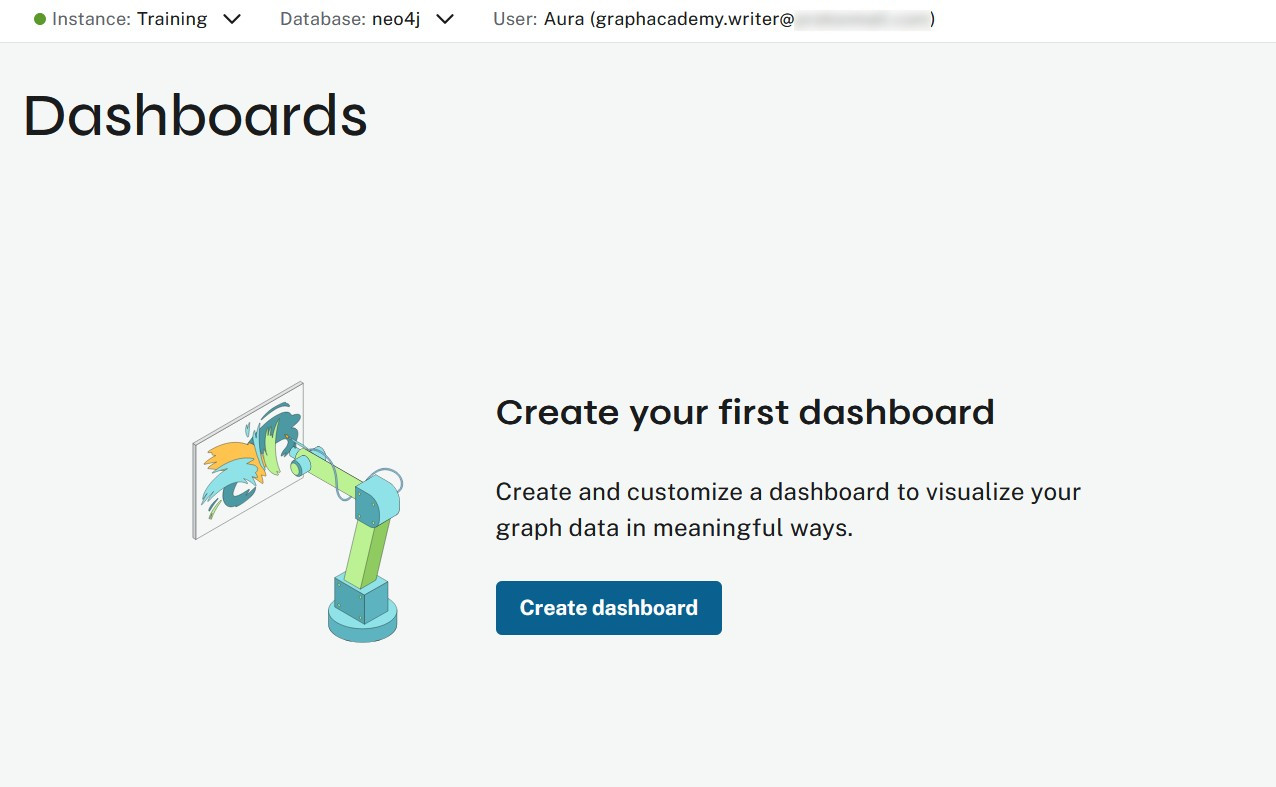The height and width of the screenshot is (787, 1276).
Task: Click the Create your first dashboard heading
Action: point(745,412)
